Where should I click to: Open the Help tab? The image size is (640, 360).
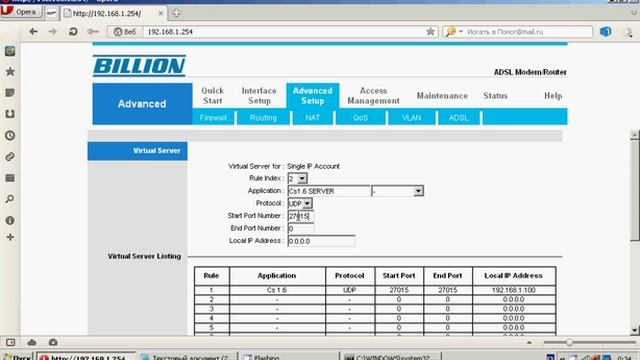point(553,96)
